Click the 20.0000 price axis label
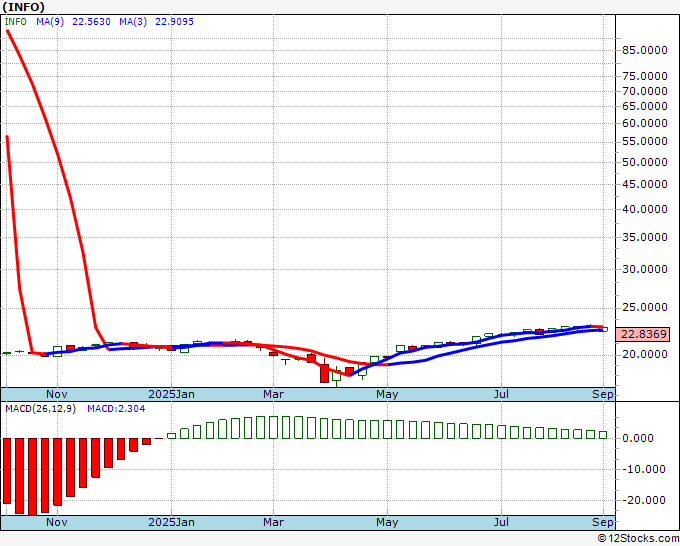 644,354
